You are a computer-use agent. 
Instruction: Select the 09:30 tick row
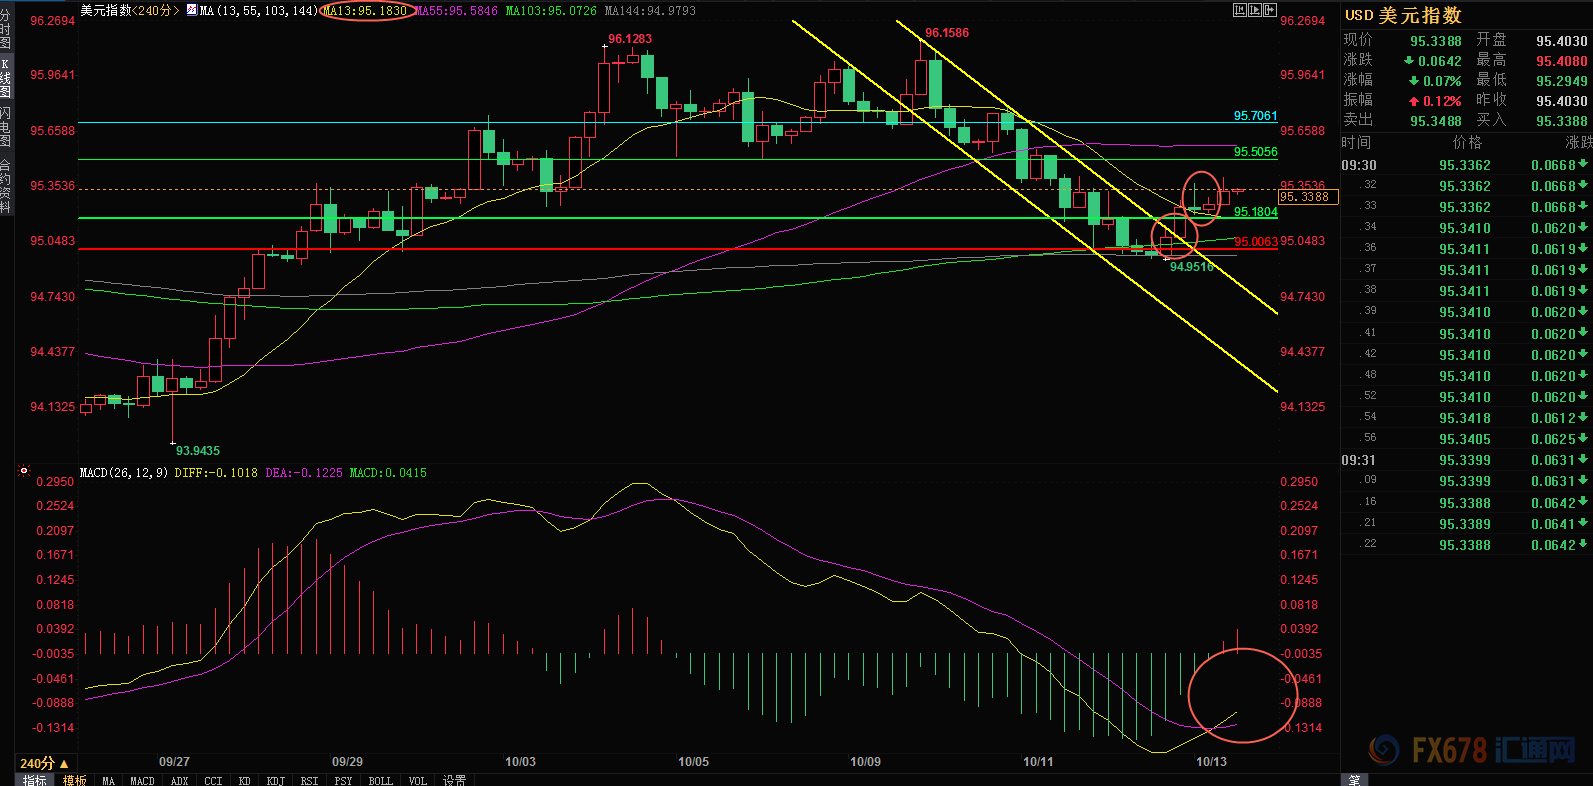(x=1466, y=165)
